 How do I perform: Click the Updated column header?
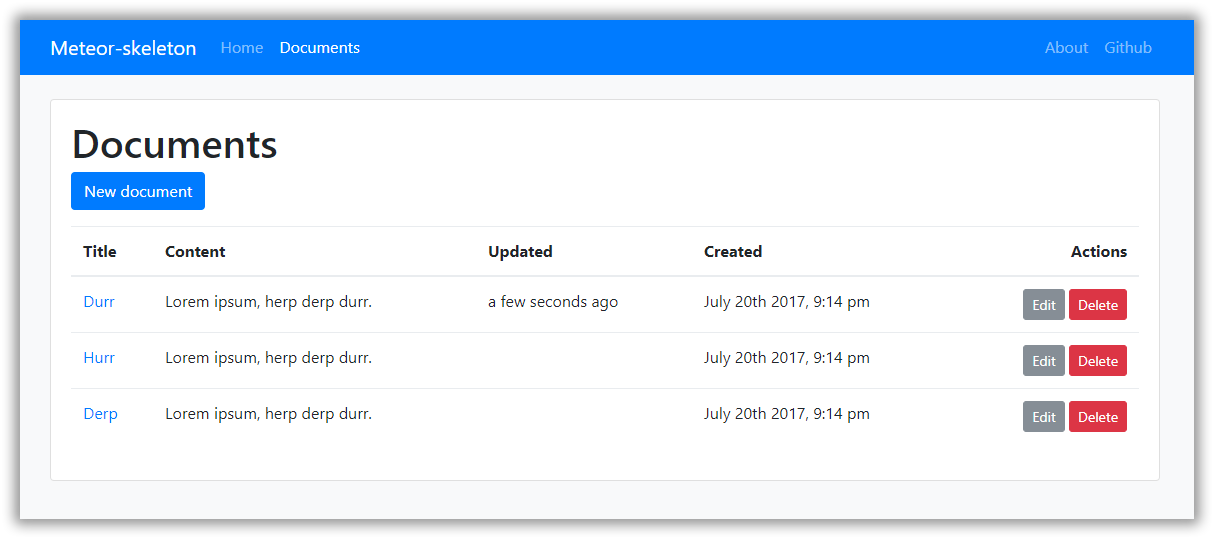point(520,252)
